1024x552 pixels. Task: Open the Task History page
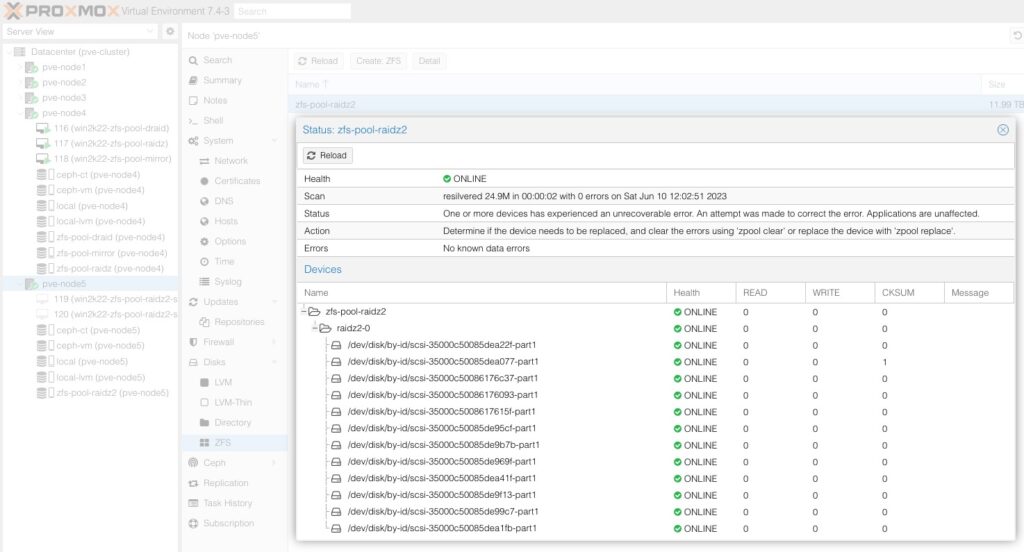(234, 503)
